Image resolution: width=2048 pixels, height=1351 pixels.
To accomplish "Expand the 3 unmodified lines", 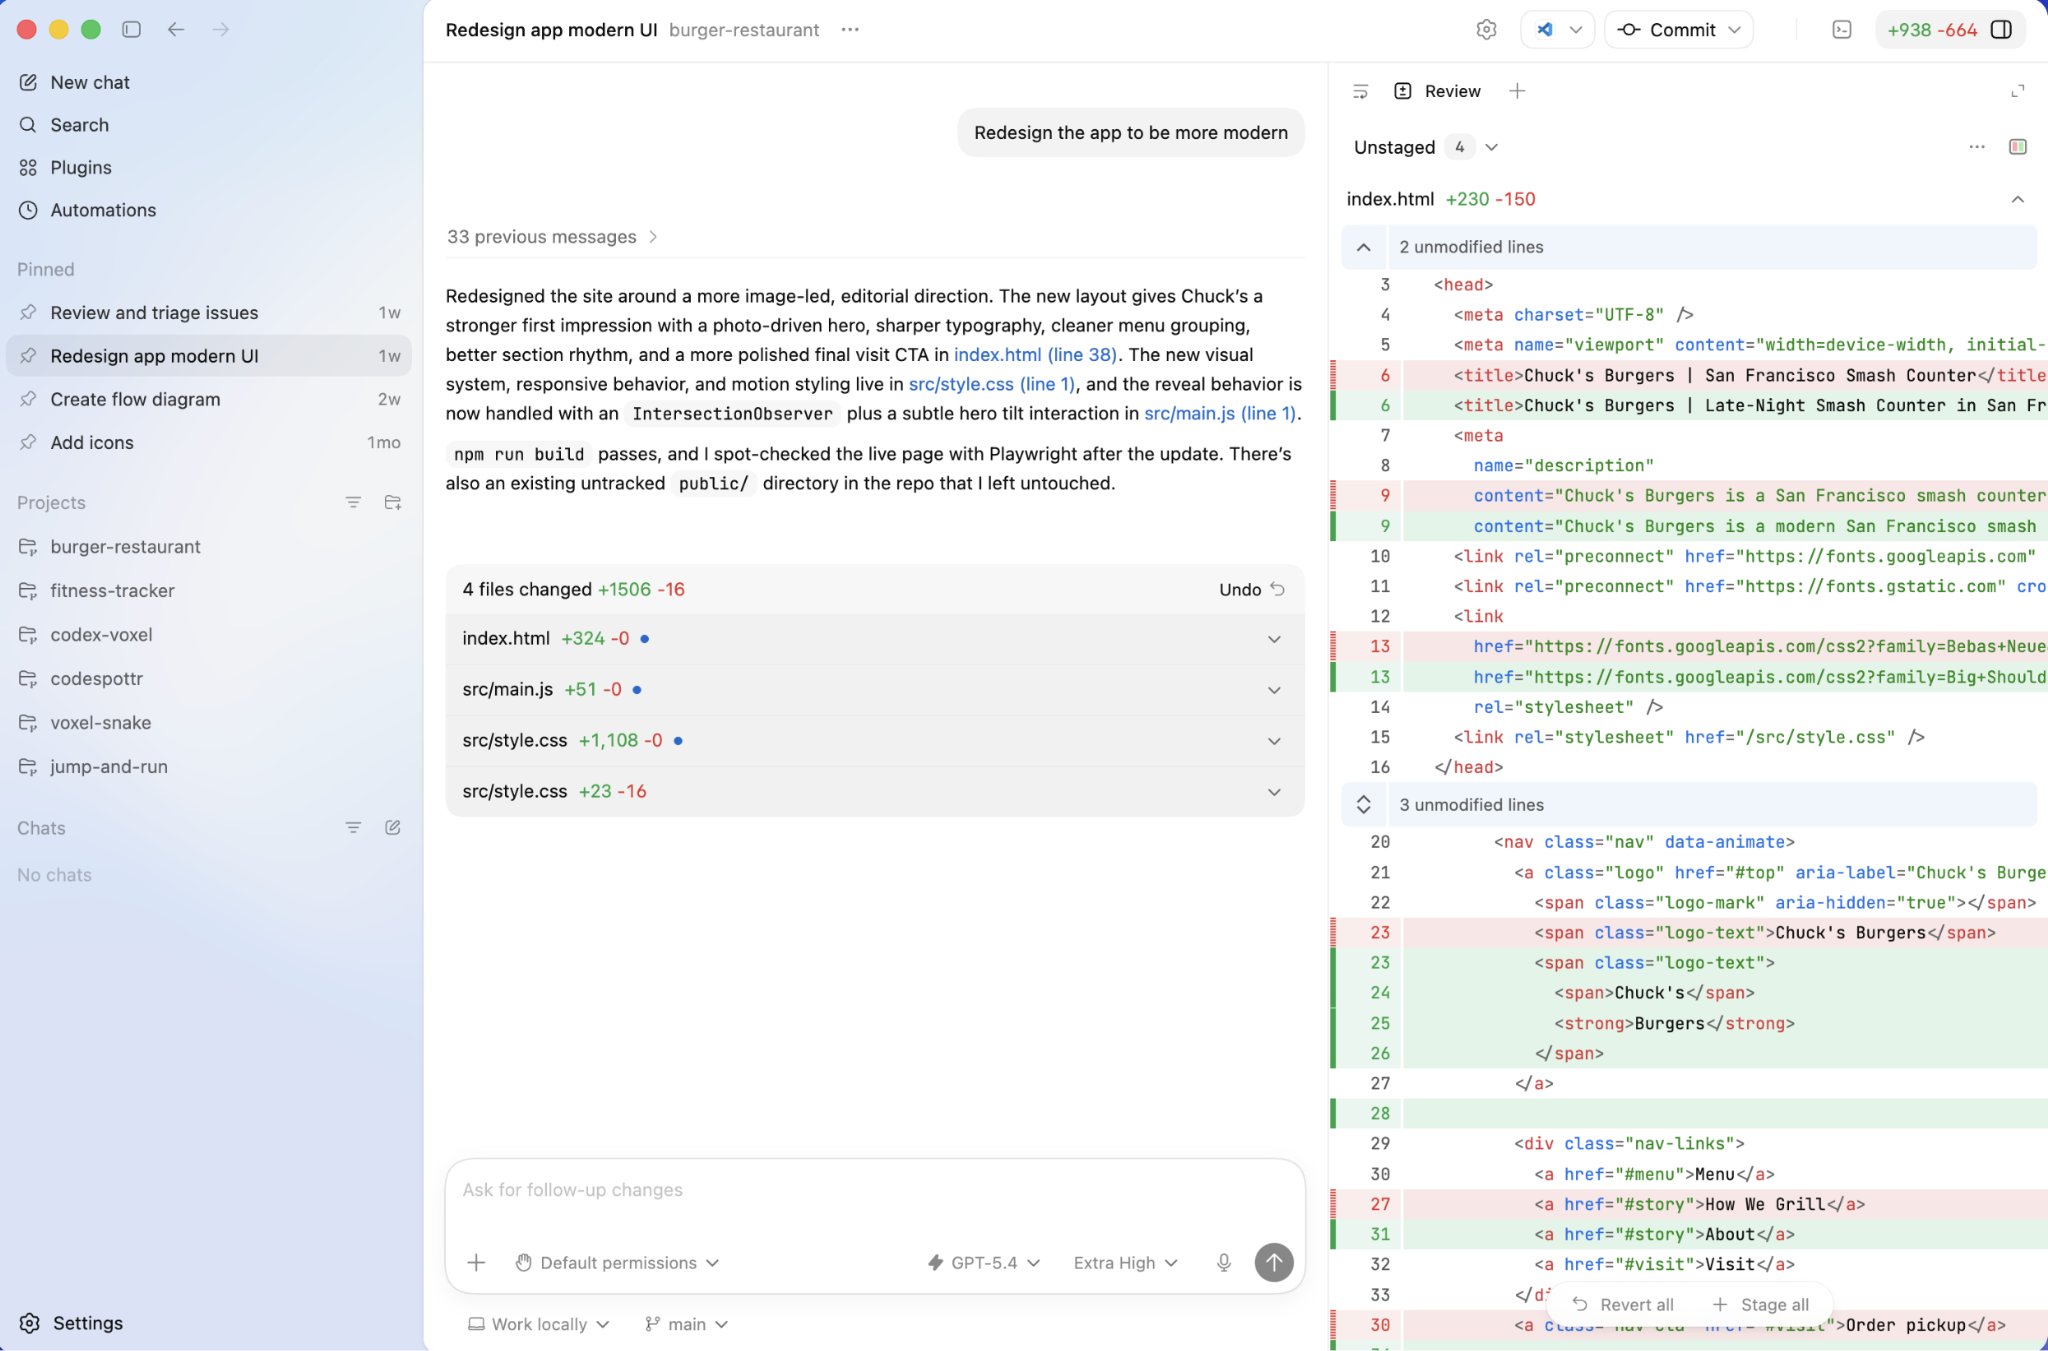I will click(x=1363, y=805).
